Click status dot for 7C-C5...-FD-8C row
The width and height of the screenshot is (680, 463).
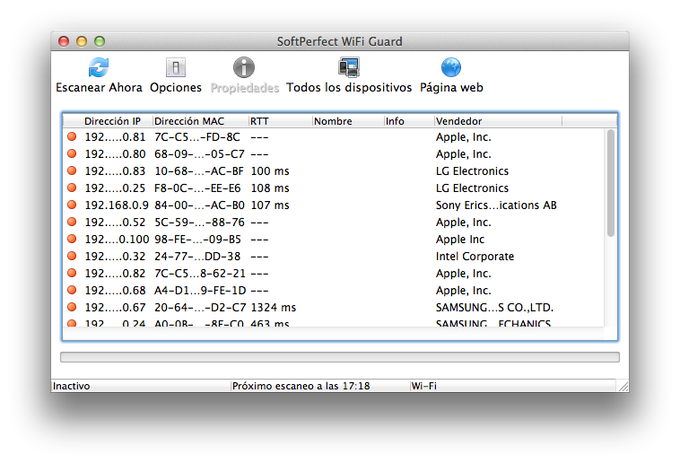(x=72, y=137)
